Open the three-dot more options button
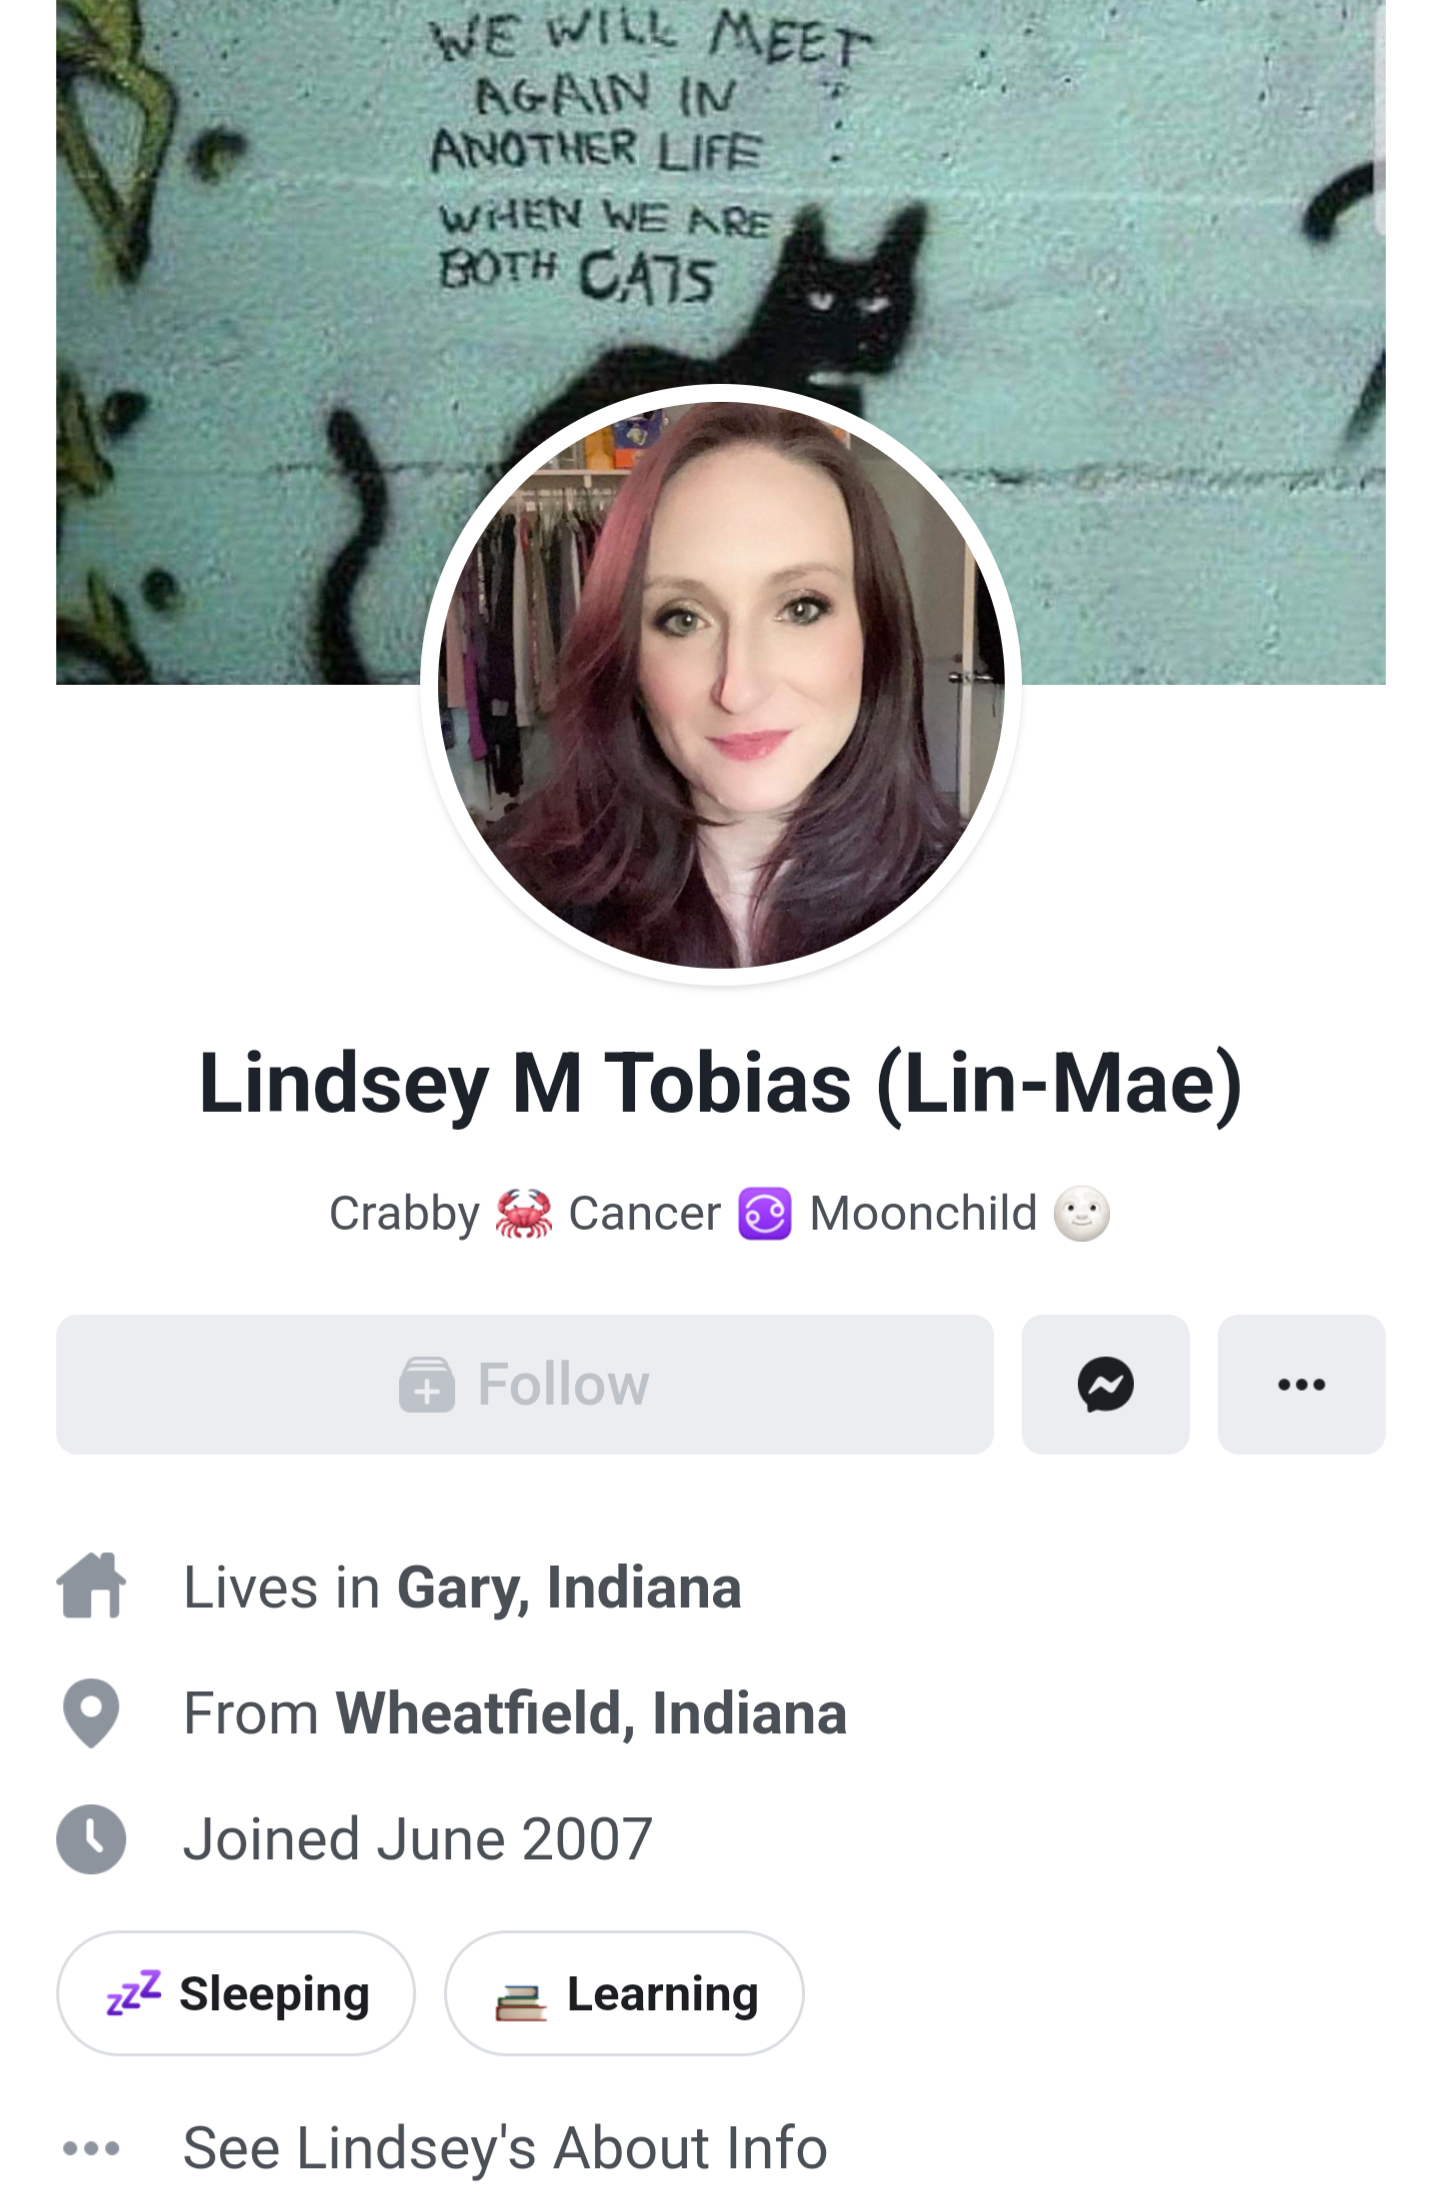 coord(1301,1384)
